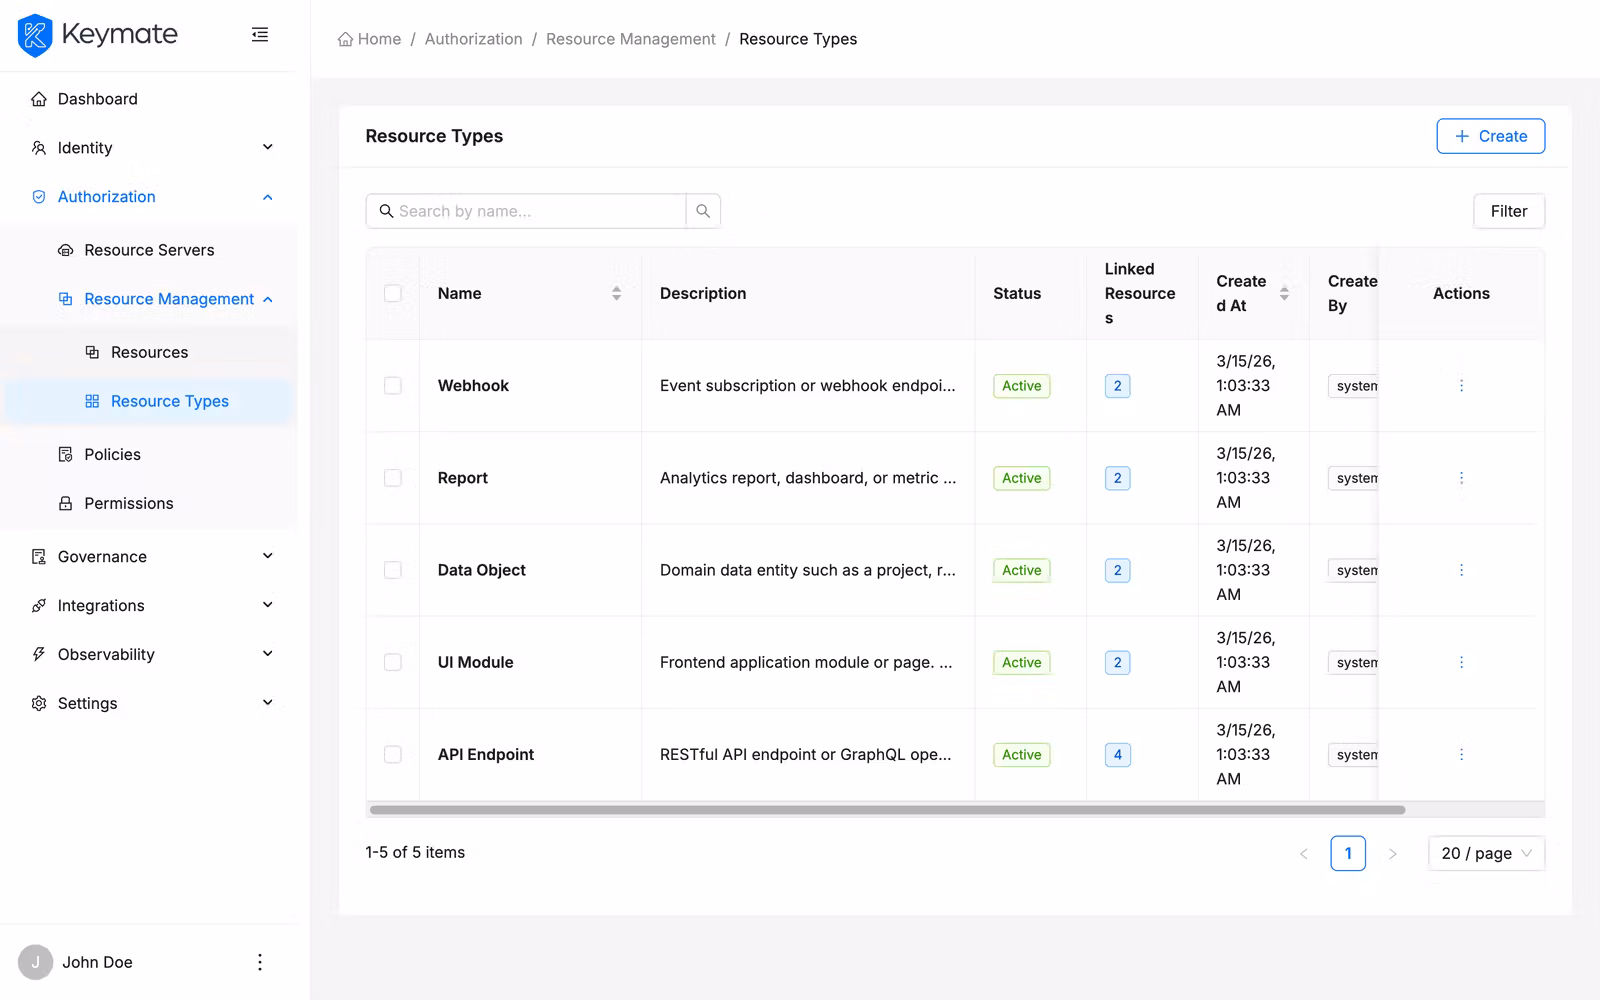1600x1000 pixels.
Task: Collapse the sidebar using the collapse icon
Action: click(x=260, y=34)
